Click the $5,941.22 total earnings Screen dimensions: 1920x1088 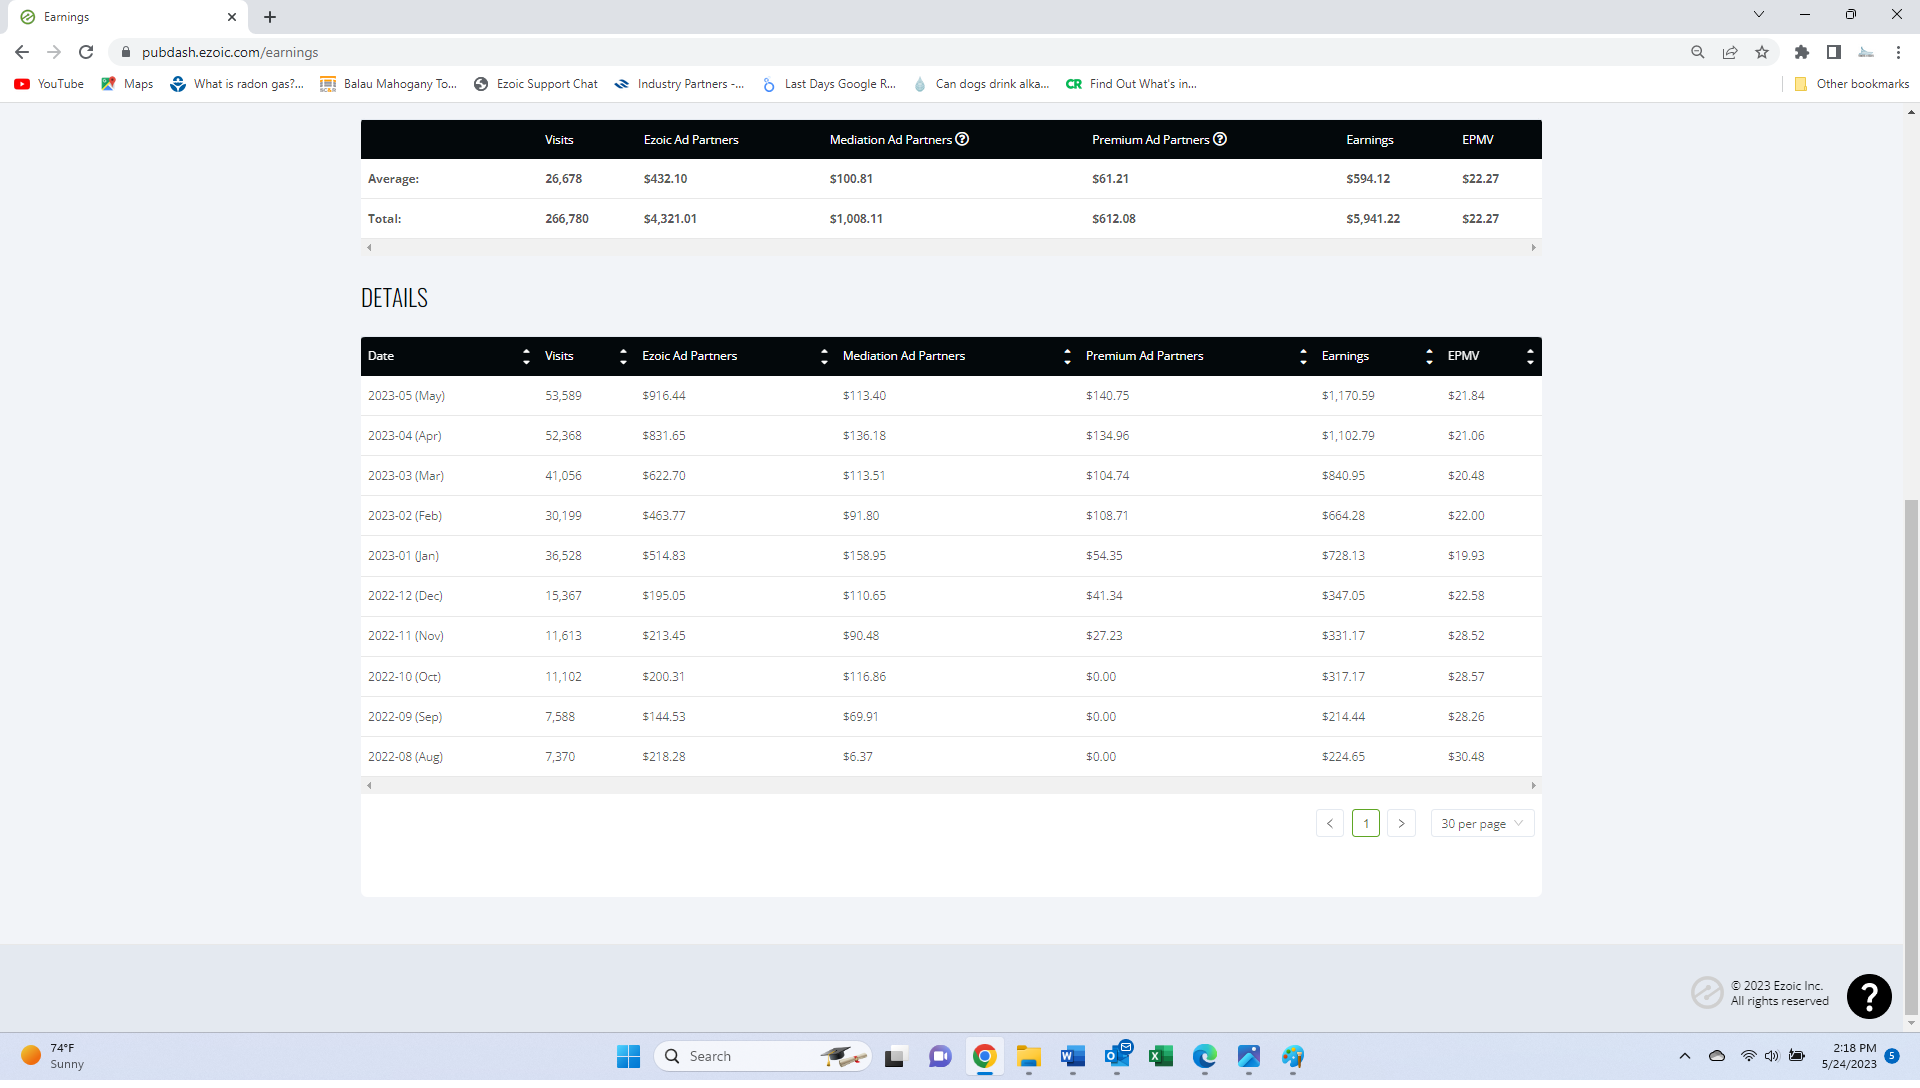click(x=1373, y=219)
